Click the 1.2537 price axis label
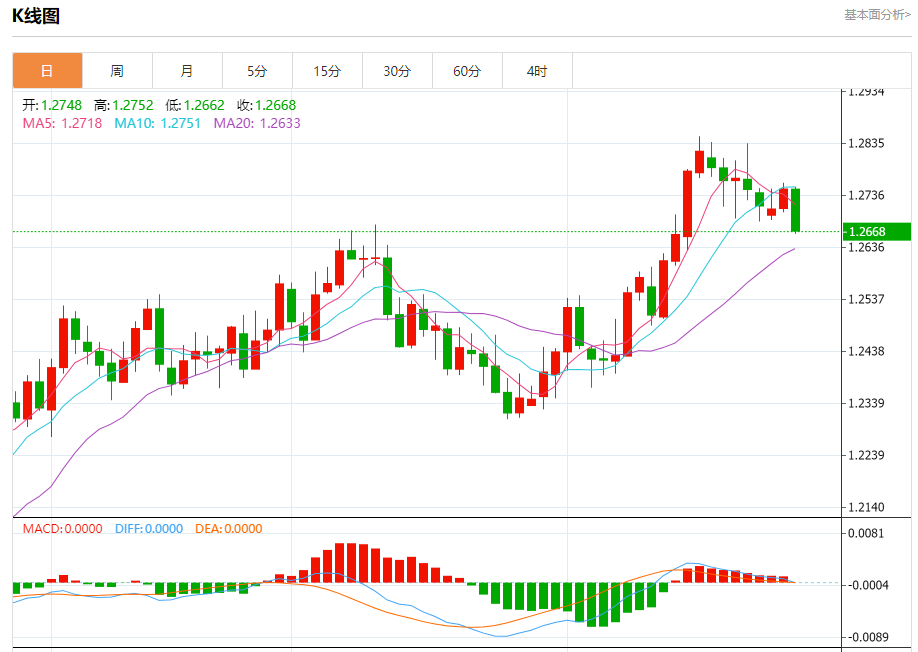 (x=866, y=299)
